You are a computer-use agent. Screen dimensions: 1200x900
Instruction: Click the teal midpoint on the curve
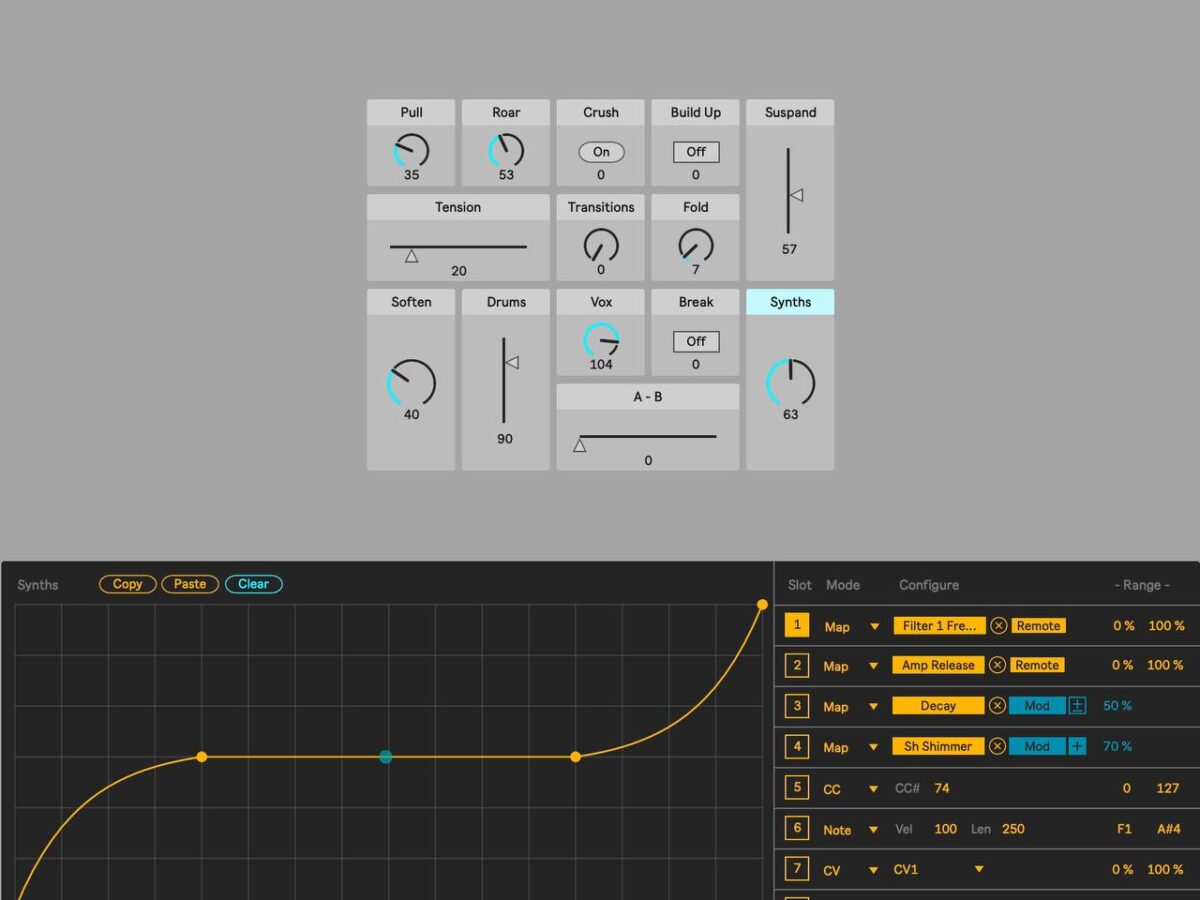[386, 757]
